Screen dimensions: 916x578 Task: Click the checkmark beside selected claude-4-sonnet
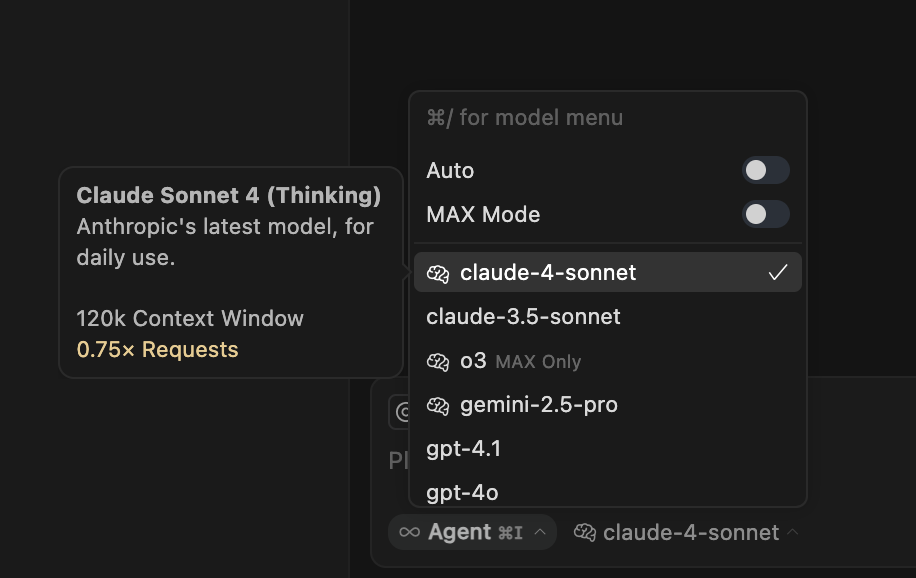click(778, 272)
